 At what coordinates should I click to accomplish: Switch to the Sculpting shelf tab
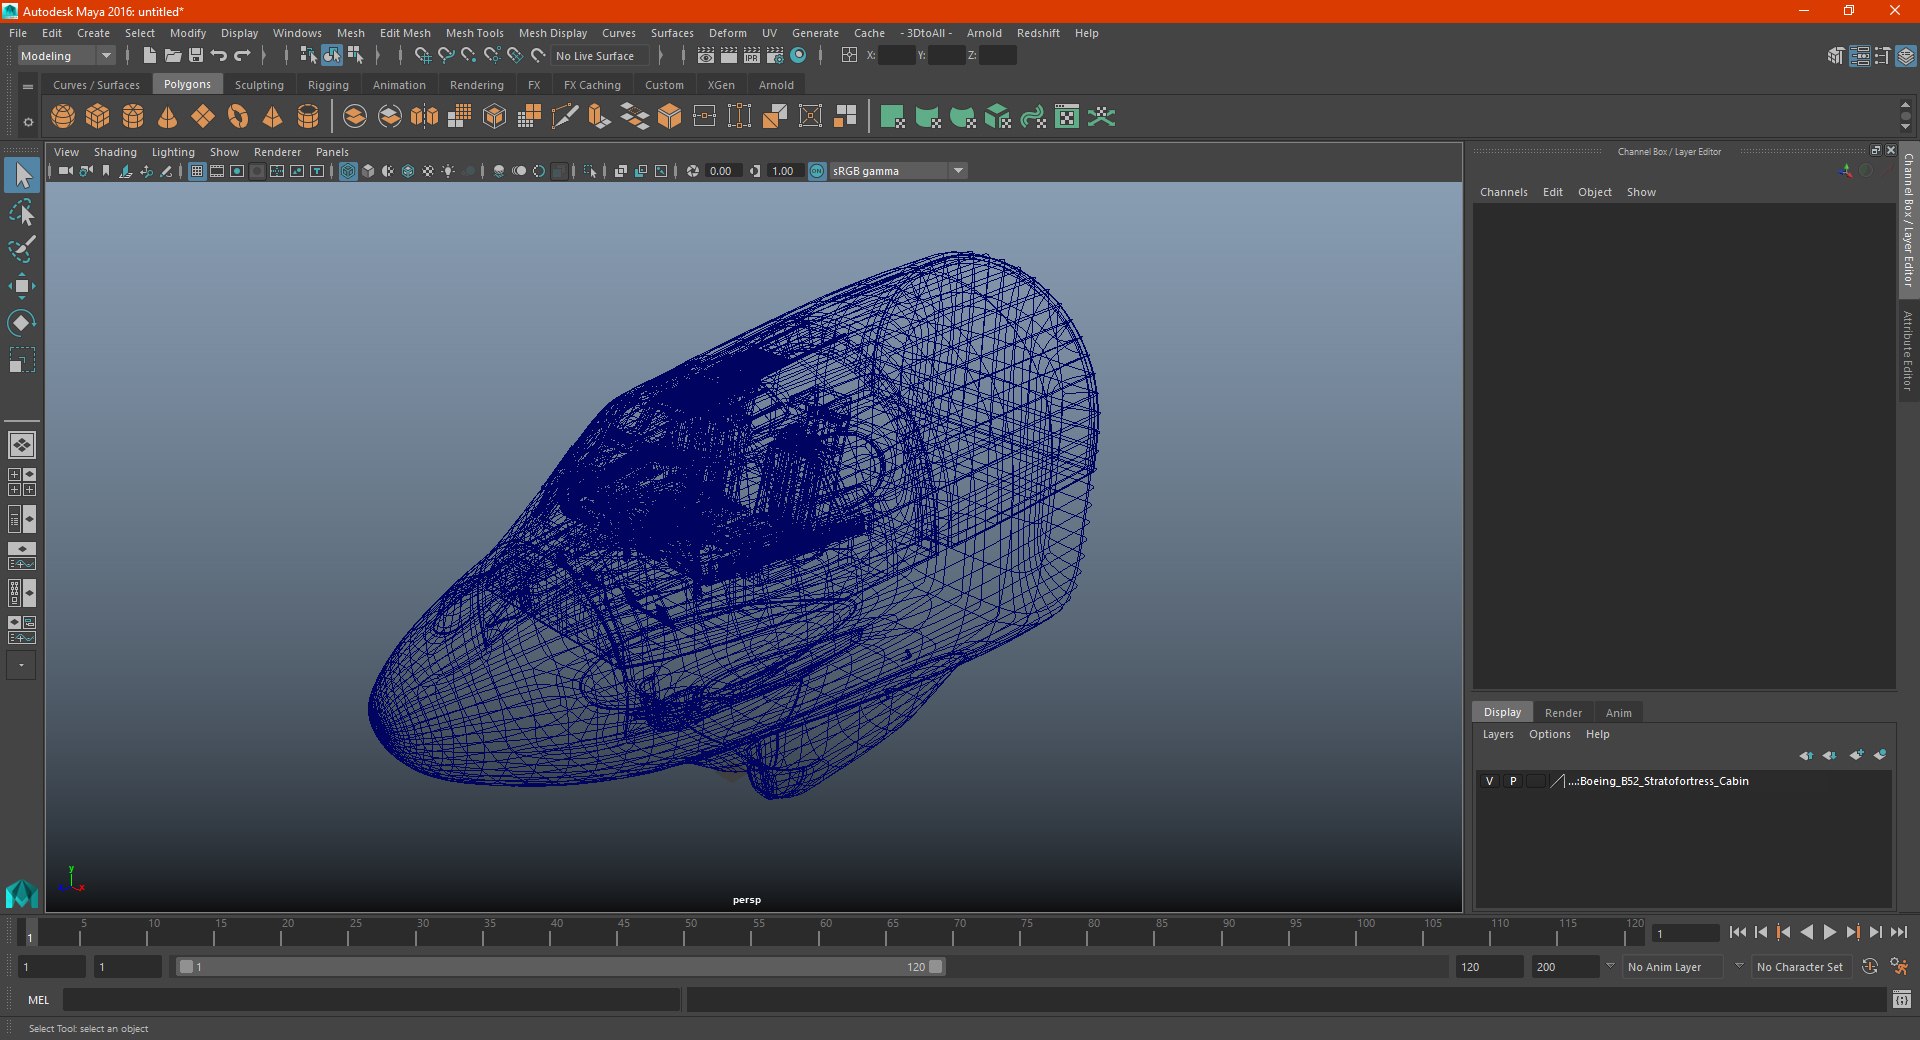pos(259,85)
